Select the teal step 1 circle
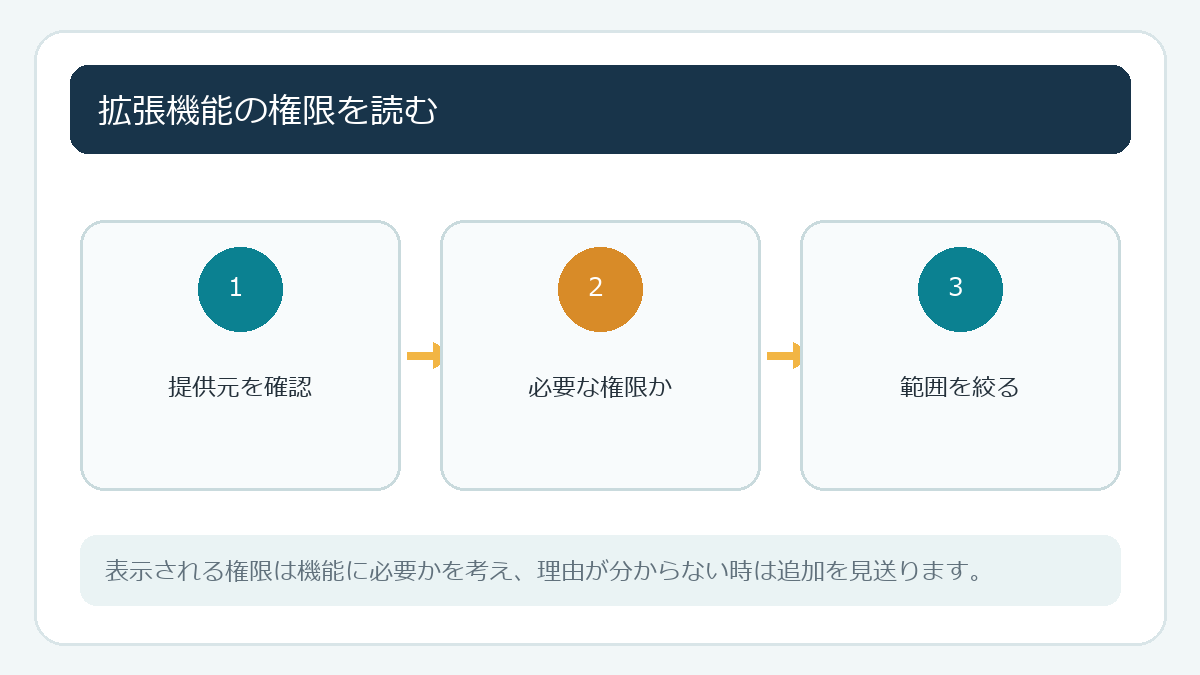 [x=240, y=289]
